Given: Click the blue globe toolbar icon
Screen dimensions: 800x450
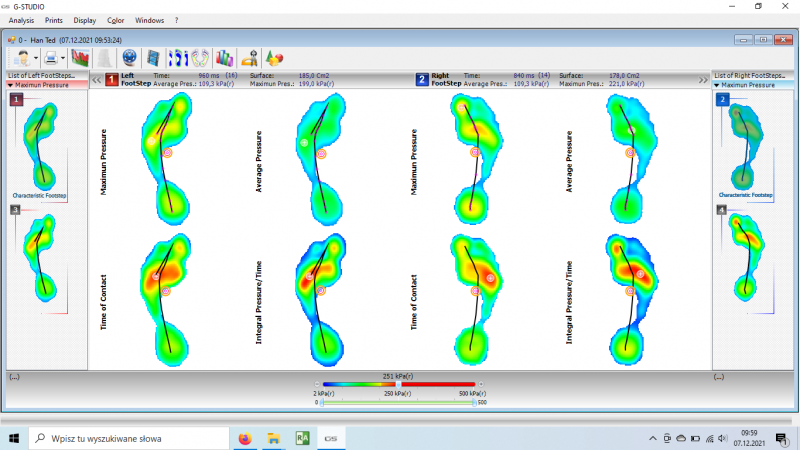Looking at the screenshot, I should tap(129, 58).
